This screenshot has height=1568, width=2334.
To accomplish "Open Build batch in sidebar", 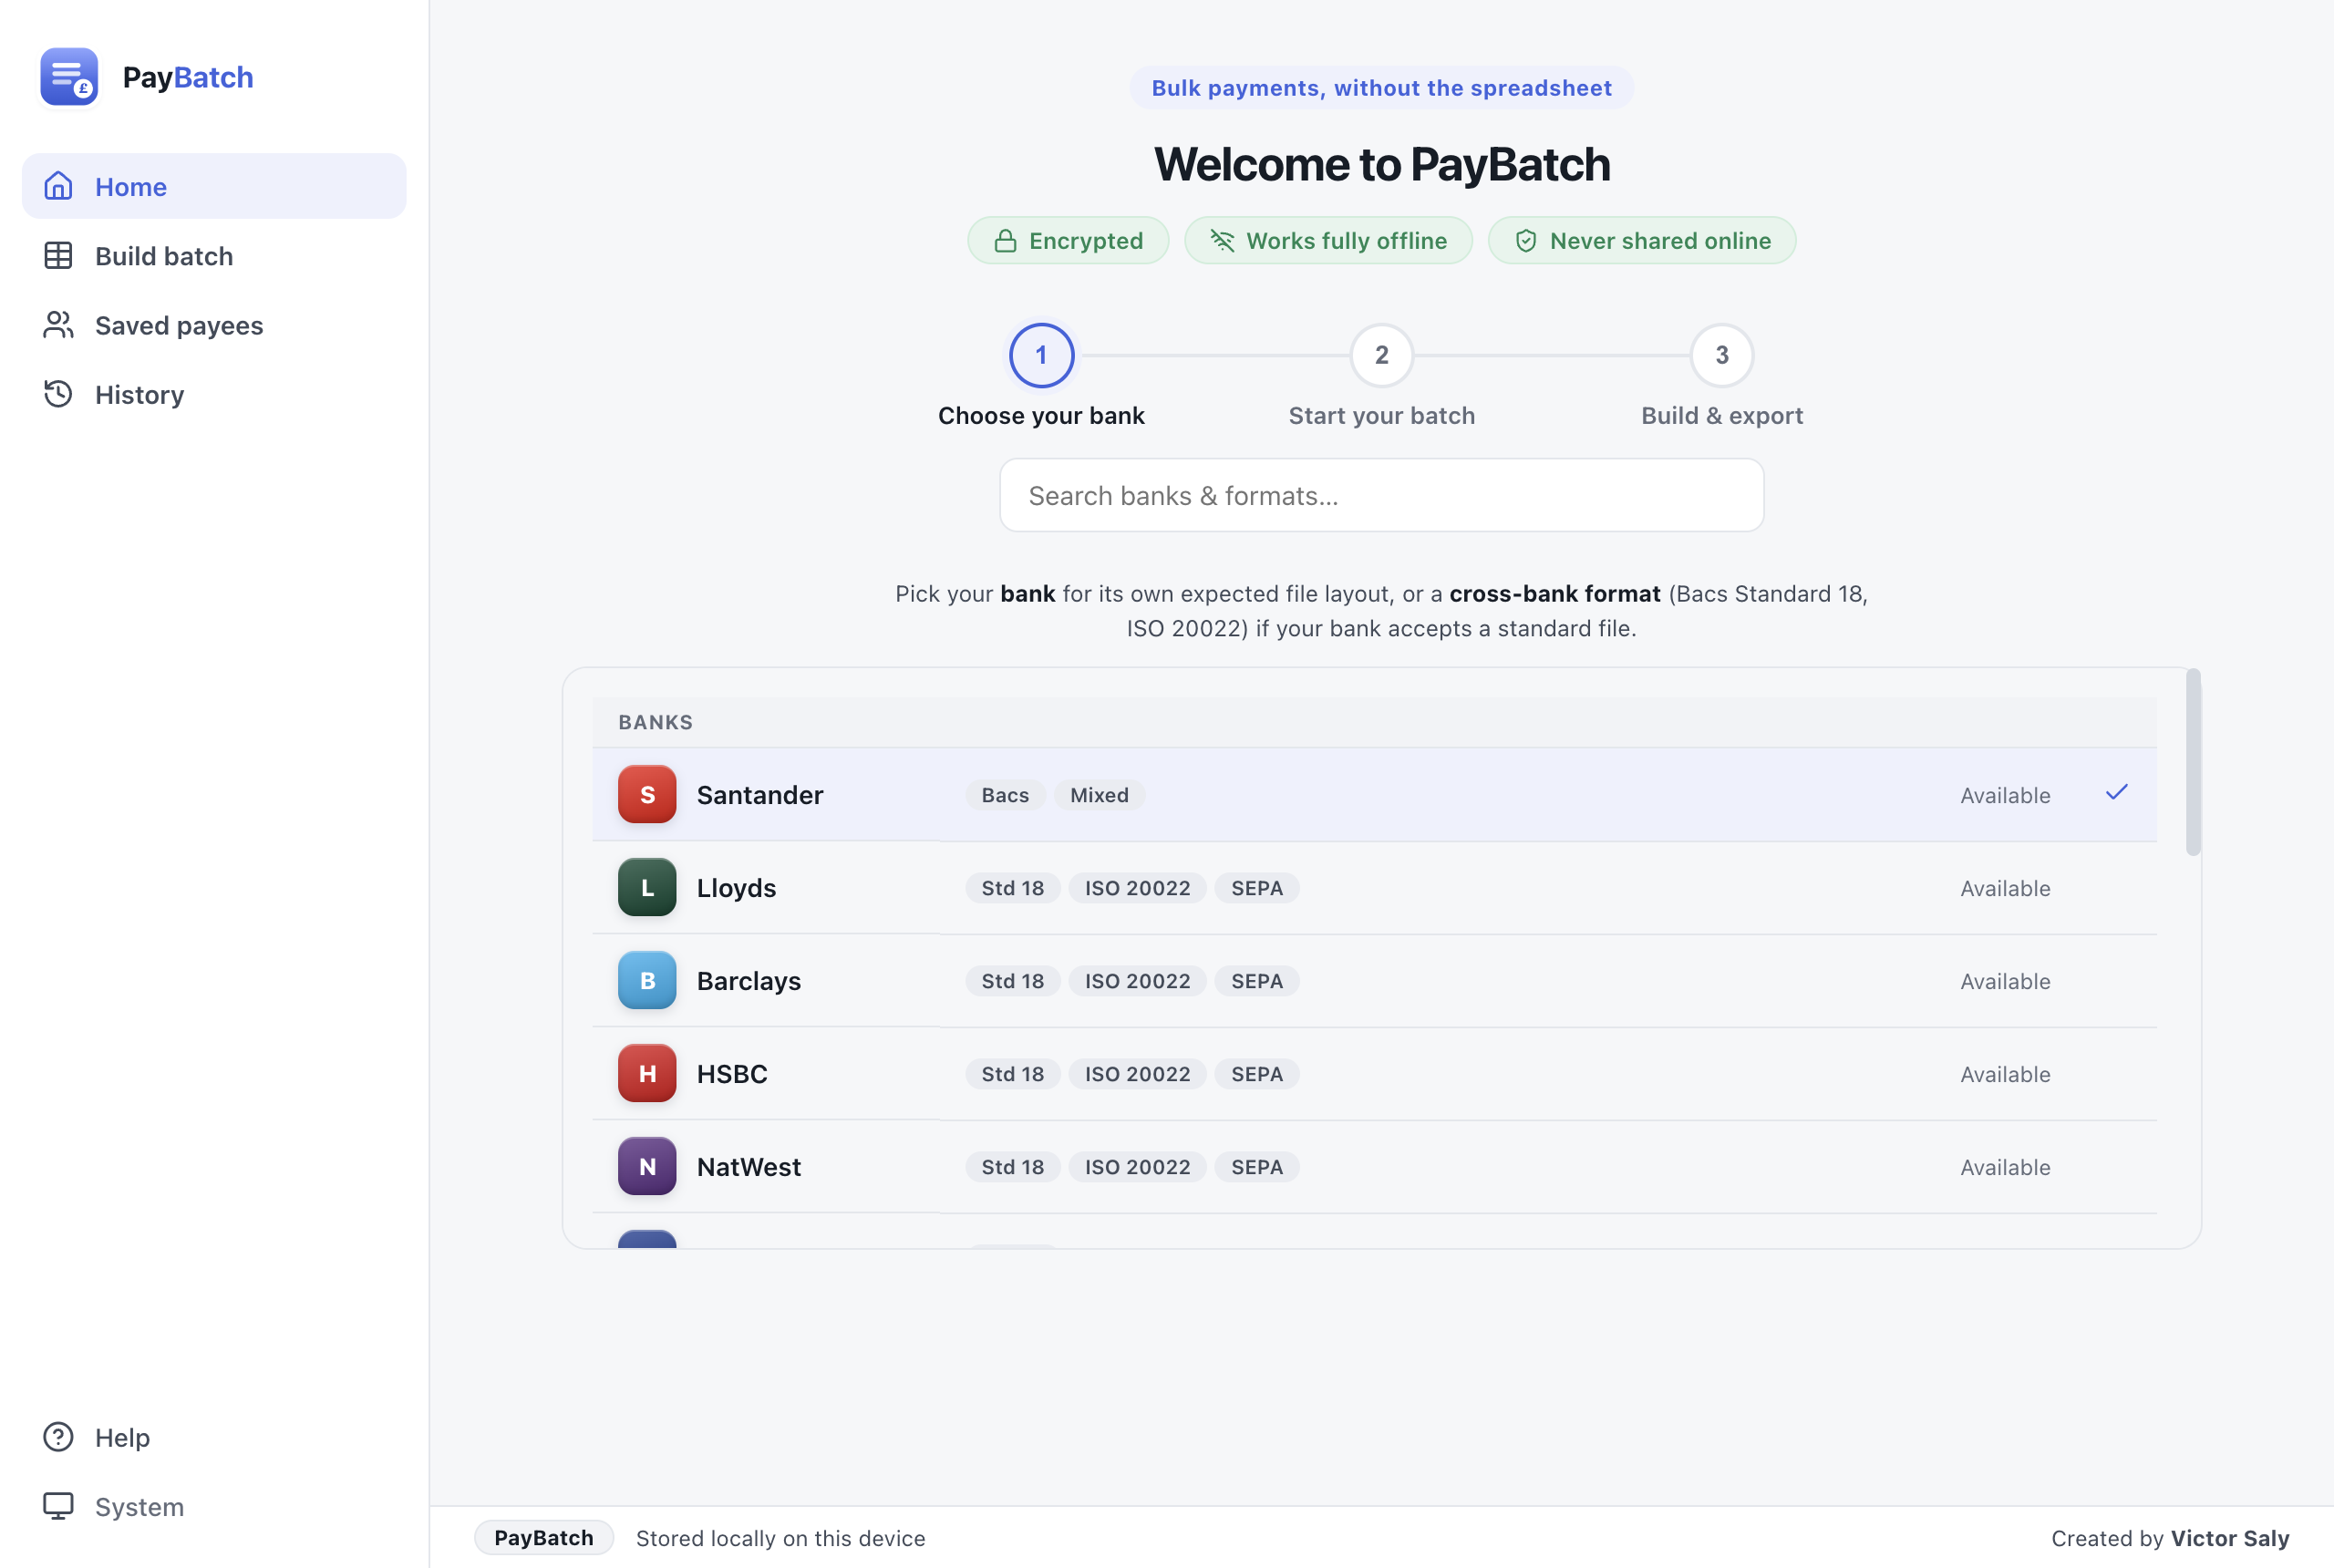I will pos(214,256).
